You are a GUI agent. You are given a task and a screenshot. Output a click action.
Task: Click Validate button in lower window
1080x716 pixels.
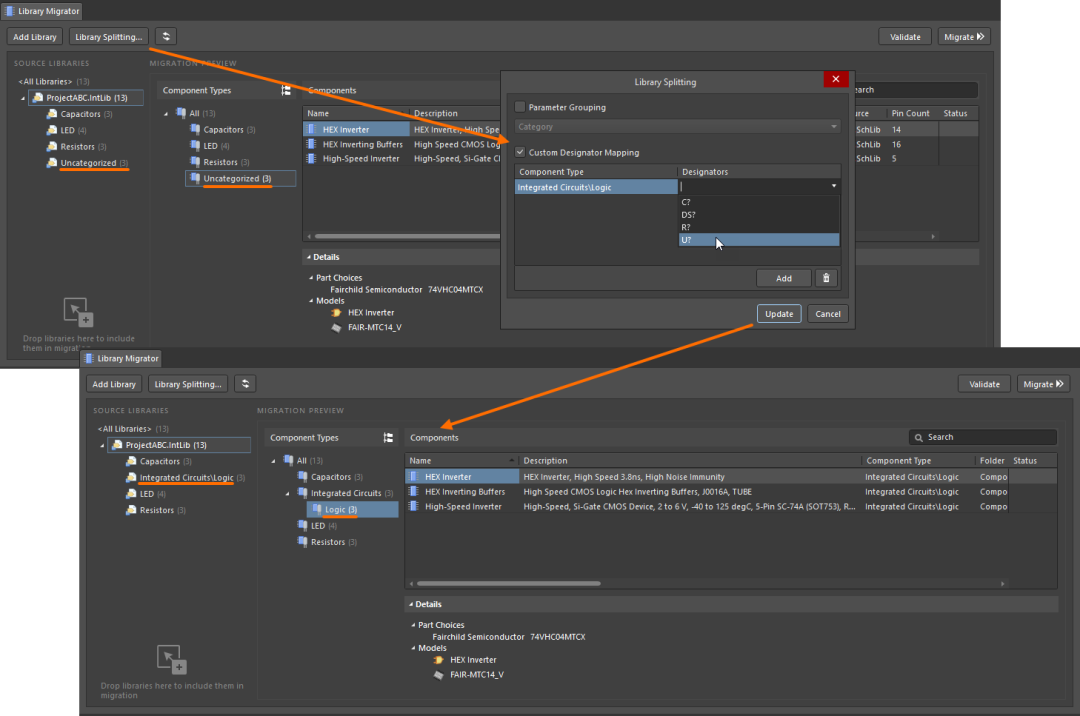(x=984, y=384)
